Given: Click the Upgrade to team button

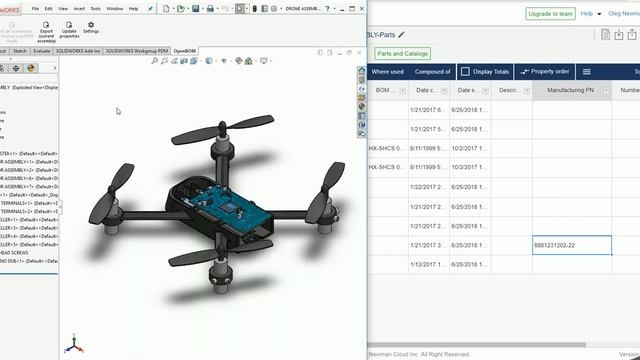Looking at the screenshot, I should click(550, 14).
